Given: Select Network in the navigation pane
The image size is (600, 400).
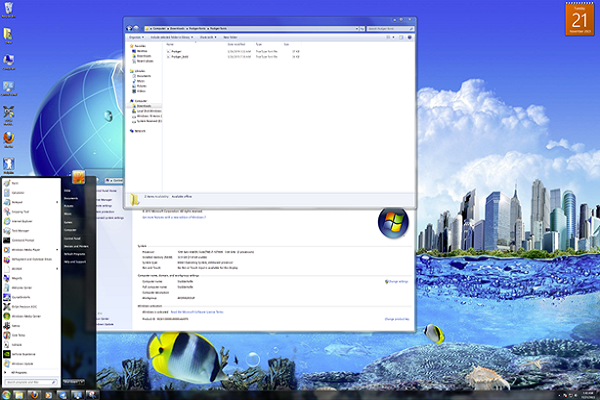Looking at the screenshot, I should (140, 131).
